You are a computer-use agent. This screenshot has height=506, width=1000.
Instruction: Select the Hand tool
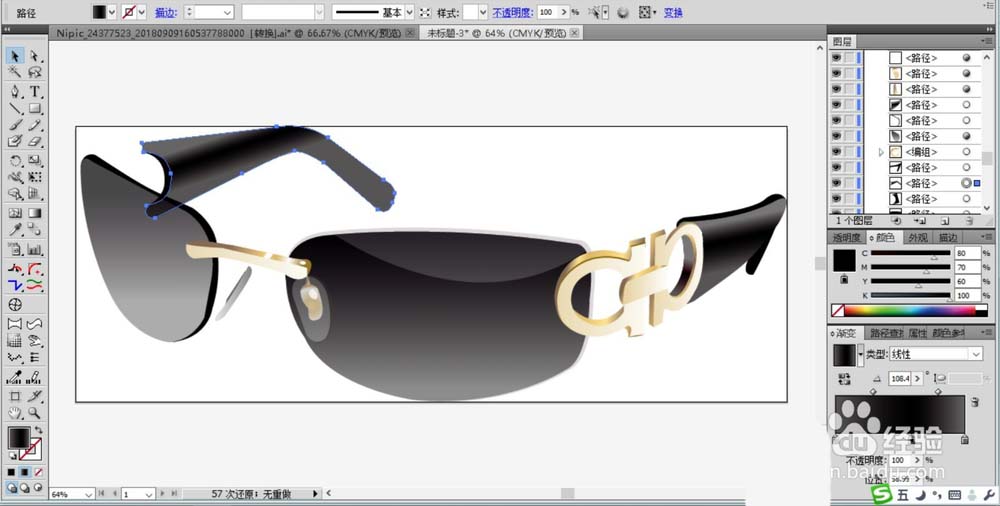(15, 413)
